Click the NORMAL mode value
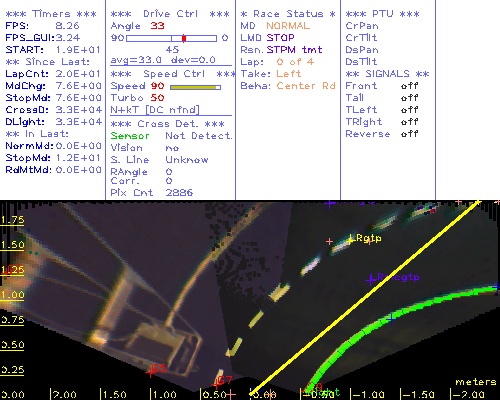 288,26
